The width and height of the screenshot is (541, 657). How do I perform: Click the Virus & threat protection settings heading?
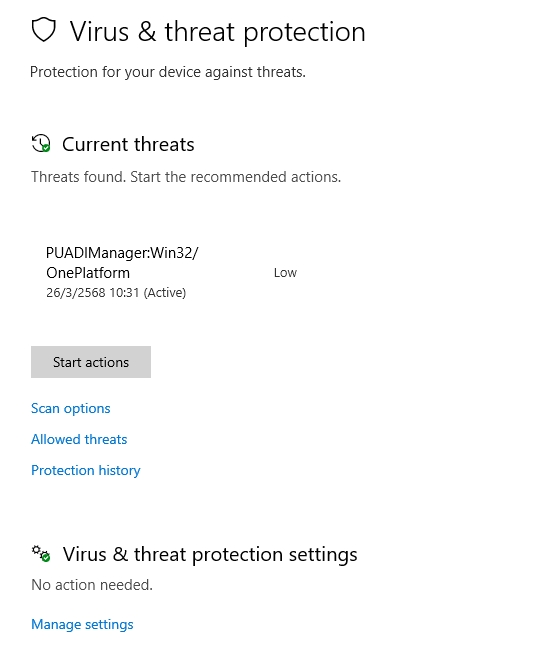[210, 554]
